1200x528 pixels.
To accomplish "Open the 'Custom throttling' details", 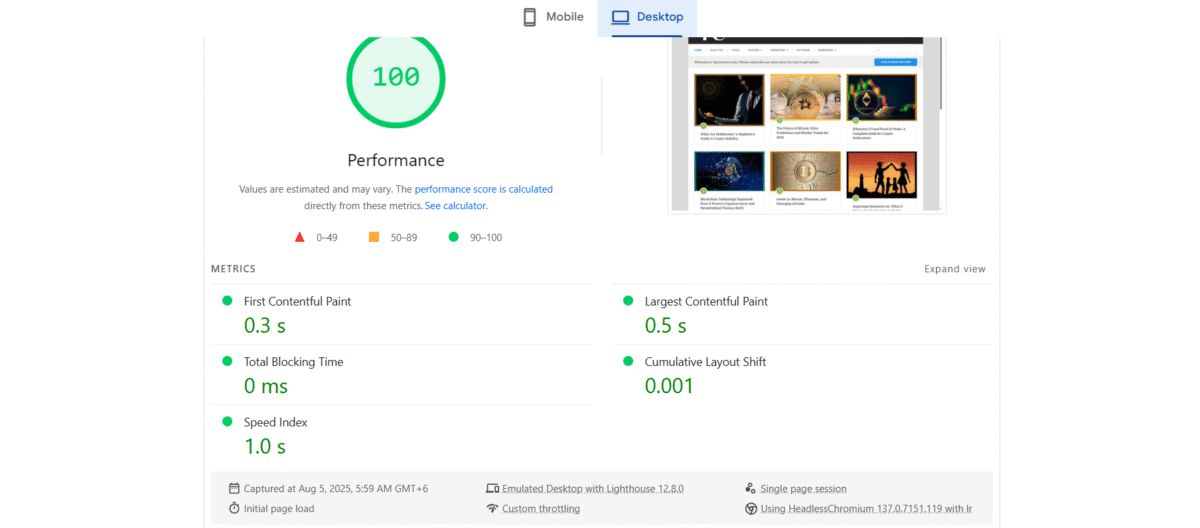I will [x=541, y=509].
